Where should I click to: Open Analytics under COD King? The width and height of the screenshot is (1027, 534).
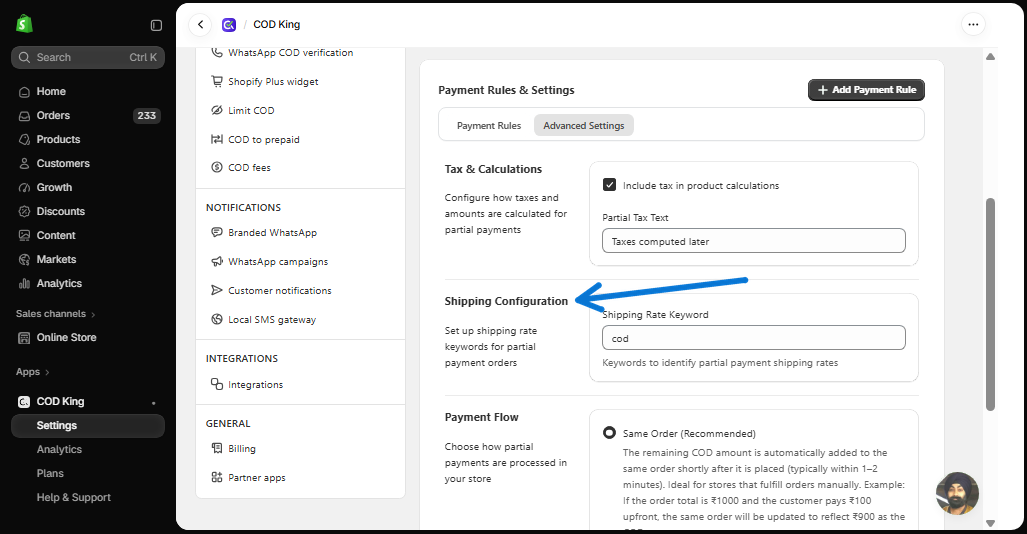(x=59, y=449)
